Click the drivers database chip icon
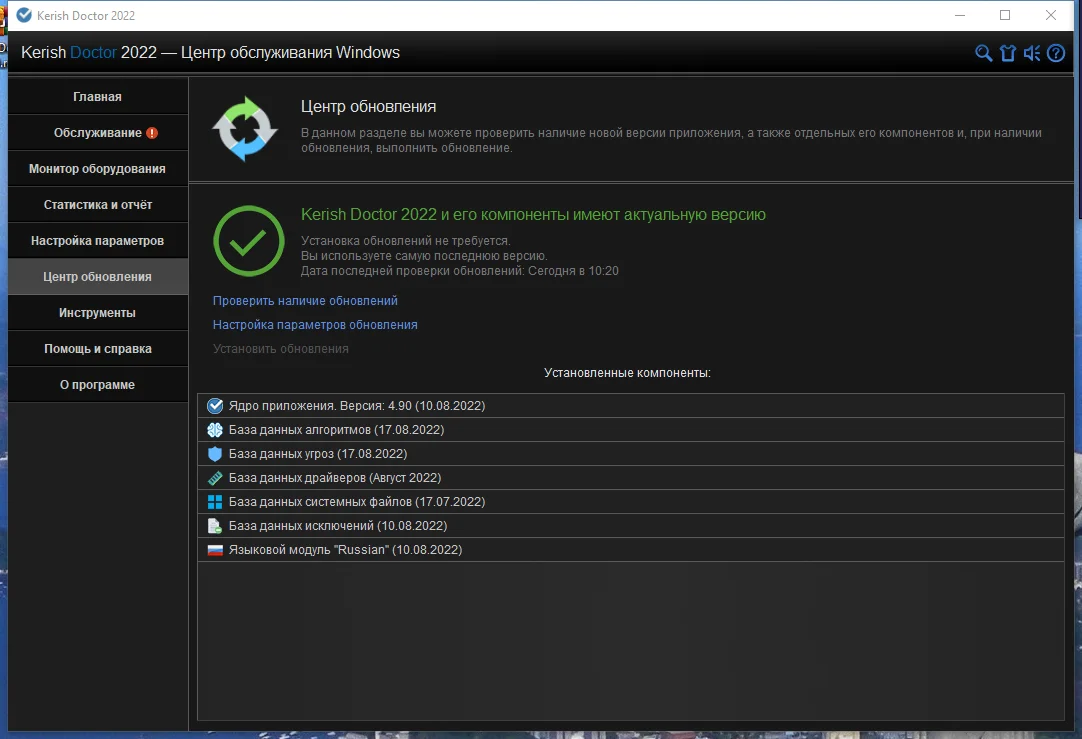The width and height of the screenshot is (1082, 739). (215, 477)
